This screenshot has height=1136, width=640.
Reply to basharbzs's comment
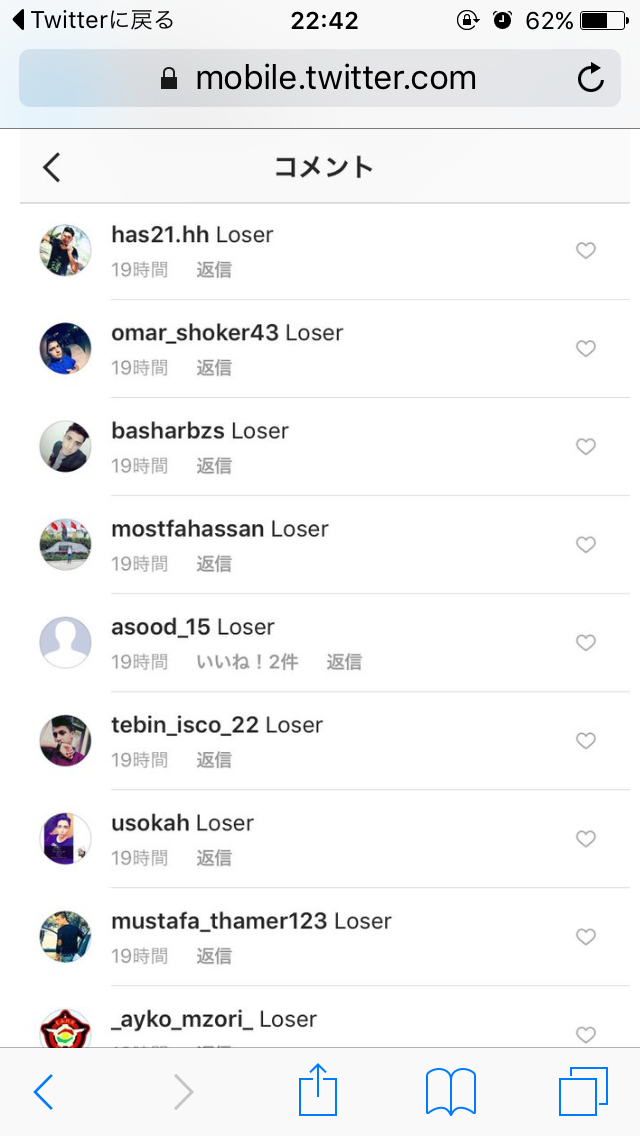(x=214, y=465)
